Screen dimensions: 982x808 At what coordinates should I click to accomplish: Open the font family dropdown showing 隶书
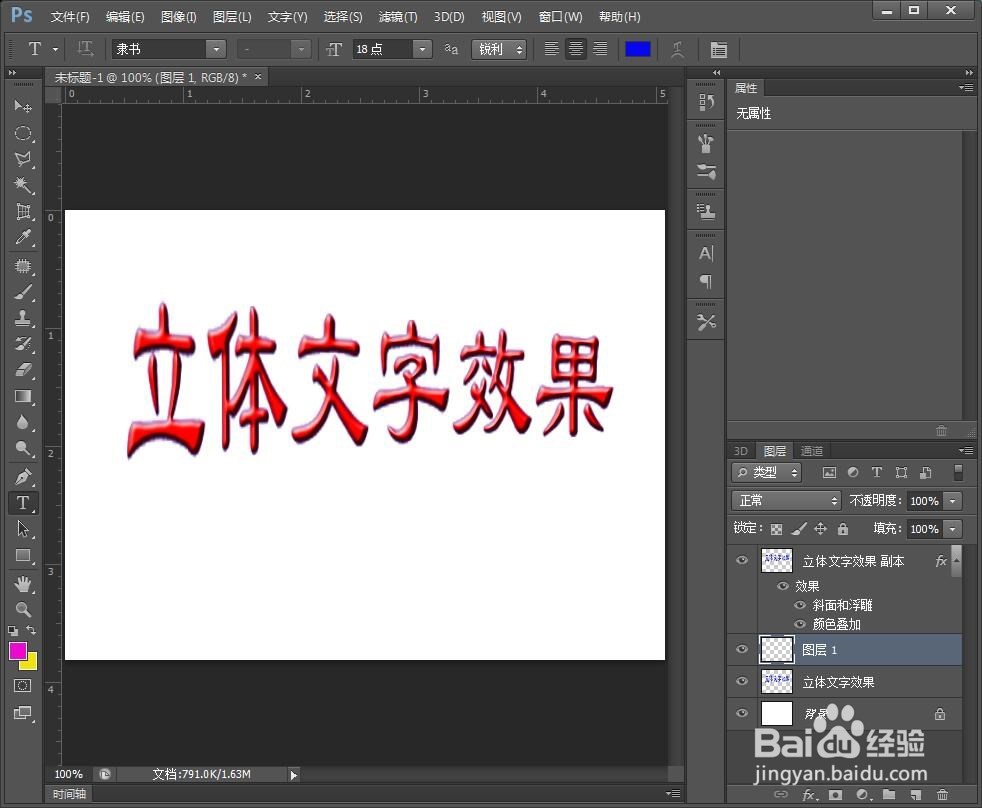(x=216, y=48)
